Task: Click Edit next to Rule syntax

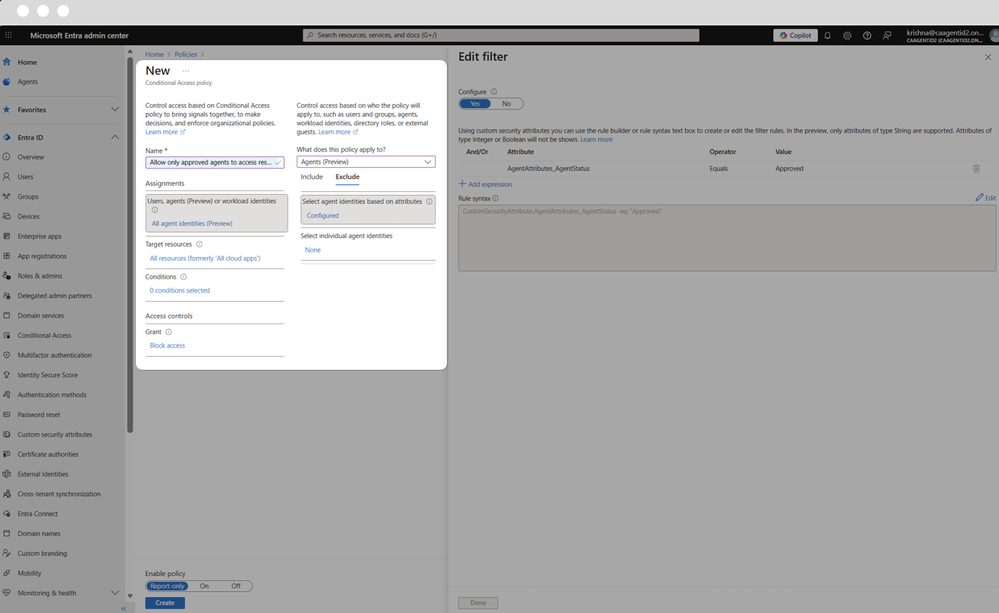Action: (986, 198)
